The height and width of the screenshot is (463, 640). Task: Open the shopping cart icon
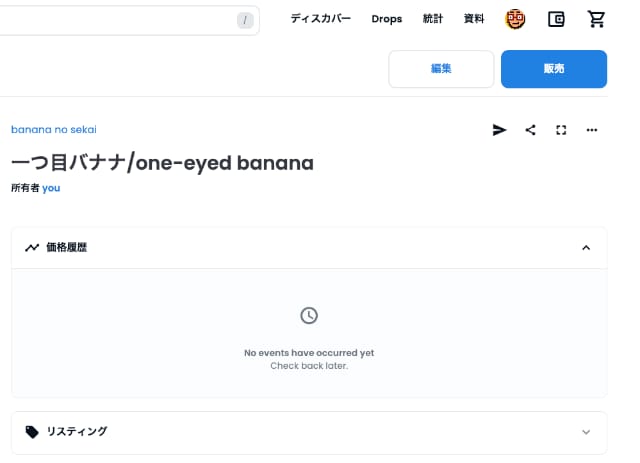coord(596,19)
